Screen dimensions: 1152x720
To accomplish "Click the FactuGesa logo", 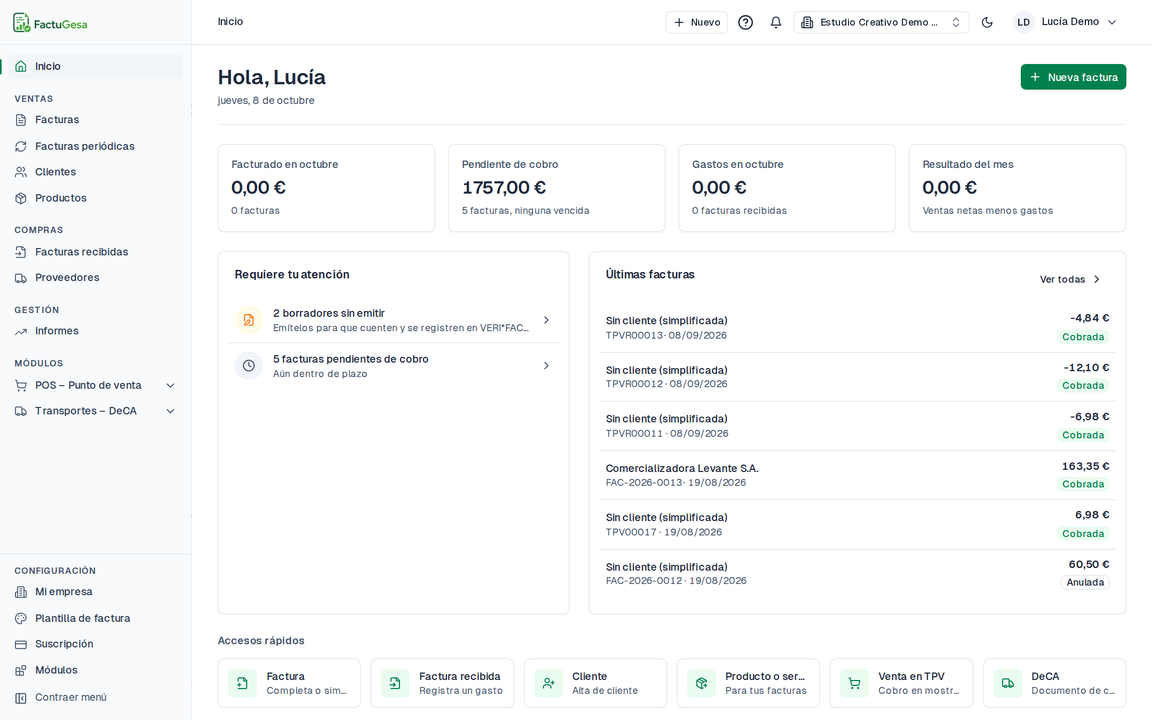I will tap(50, 23).
